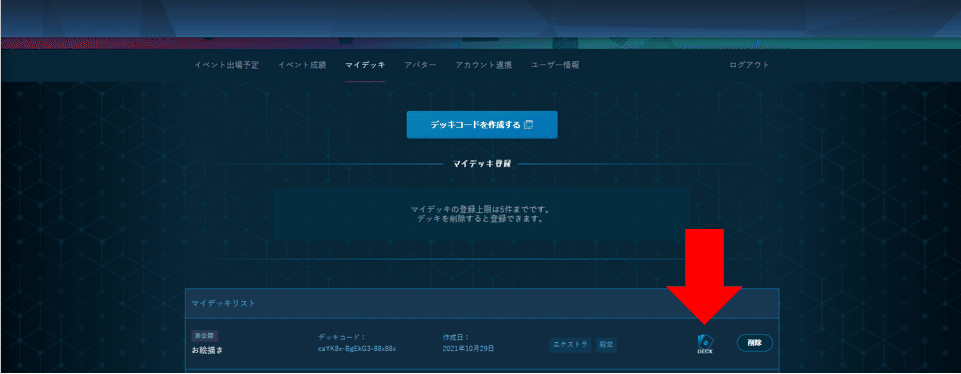961x374 pixels.
Task: Click the デッキコードを作成する button
Action: tap(482, 125)
